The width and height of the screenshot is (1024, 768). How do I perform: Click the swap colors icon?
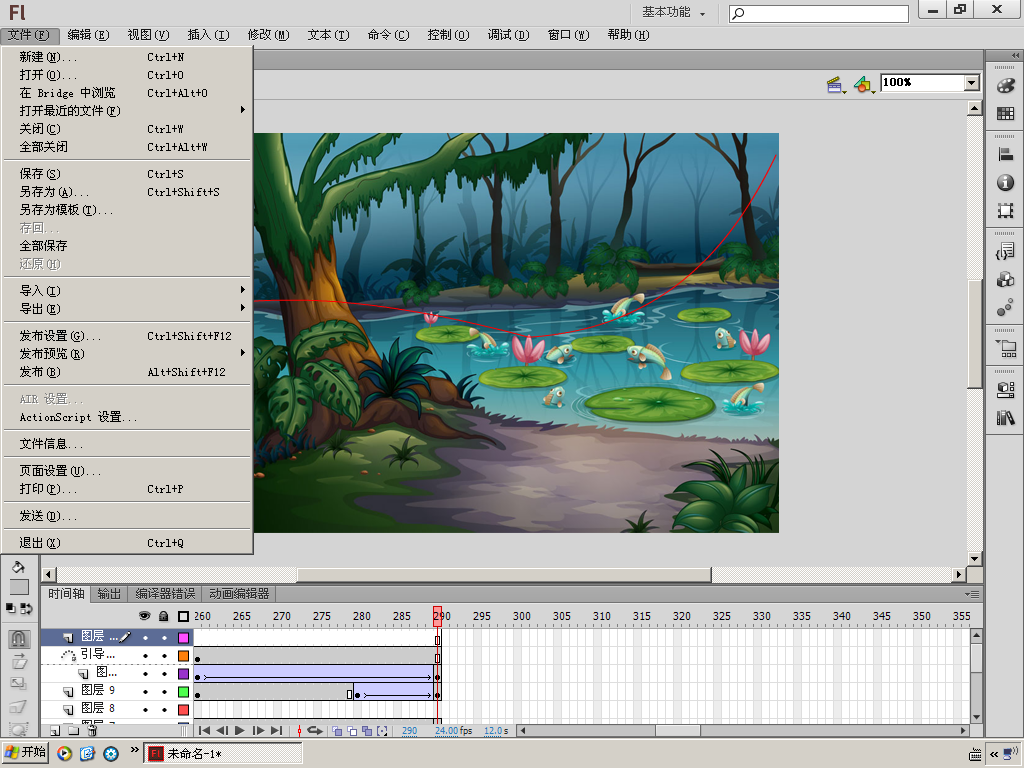pyautogui.click(x=26, y=608)
